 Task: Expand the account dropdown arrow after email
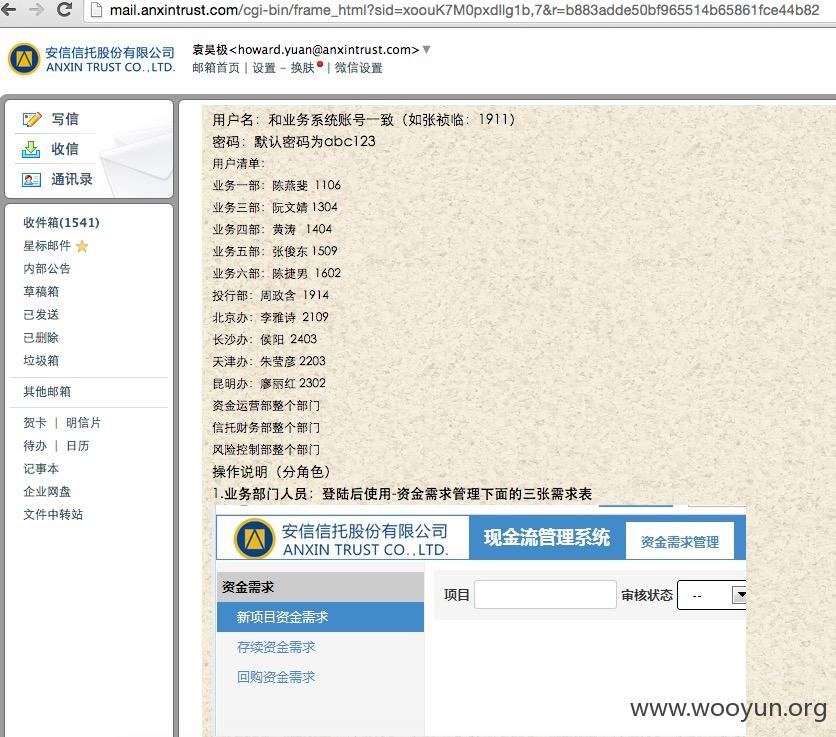pyautogui.click(x=427, y=50)
